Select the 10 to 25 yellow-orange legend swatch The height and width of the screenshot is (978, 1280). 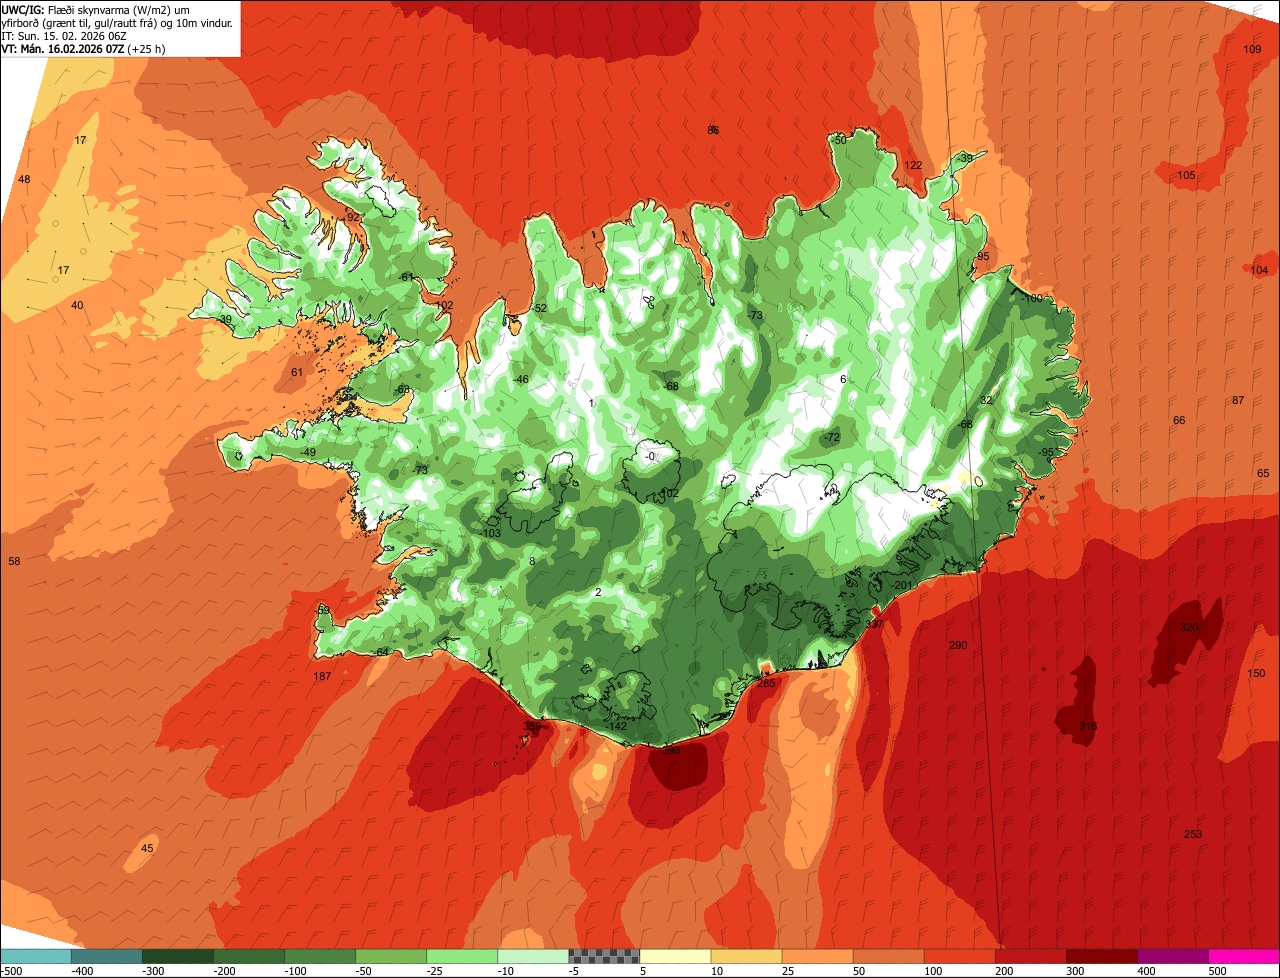point(746,956)
